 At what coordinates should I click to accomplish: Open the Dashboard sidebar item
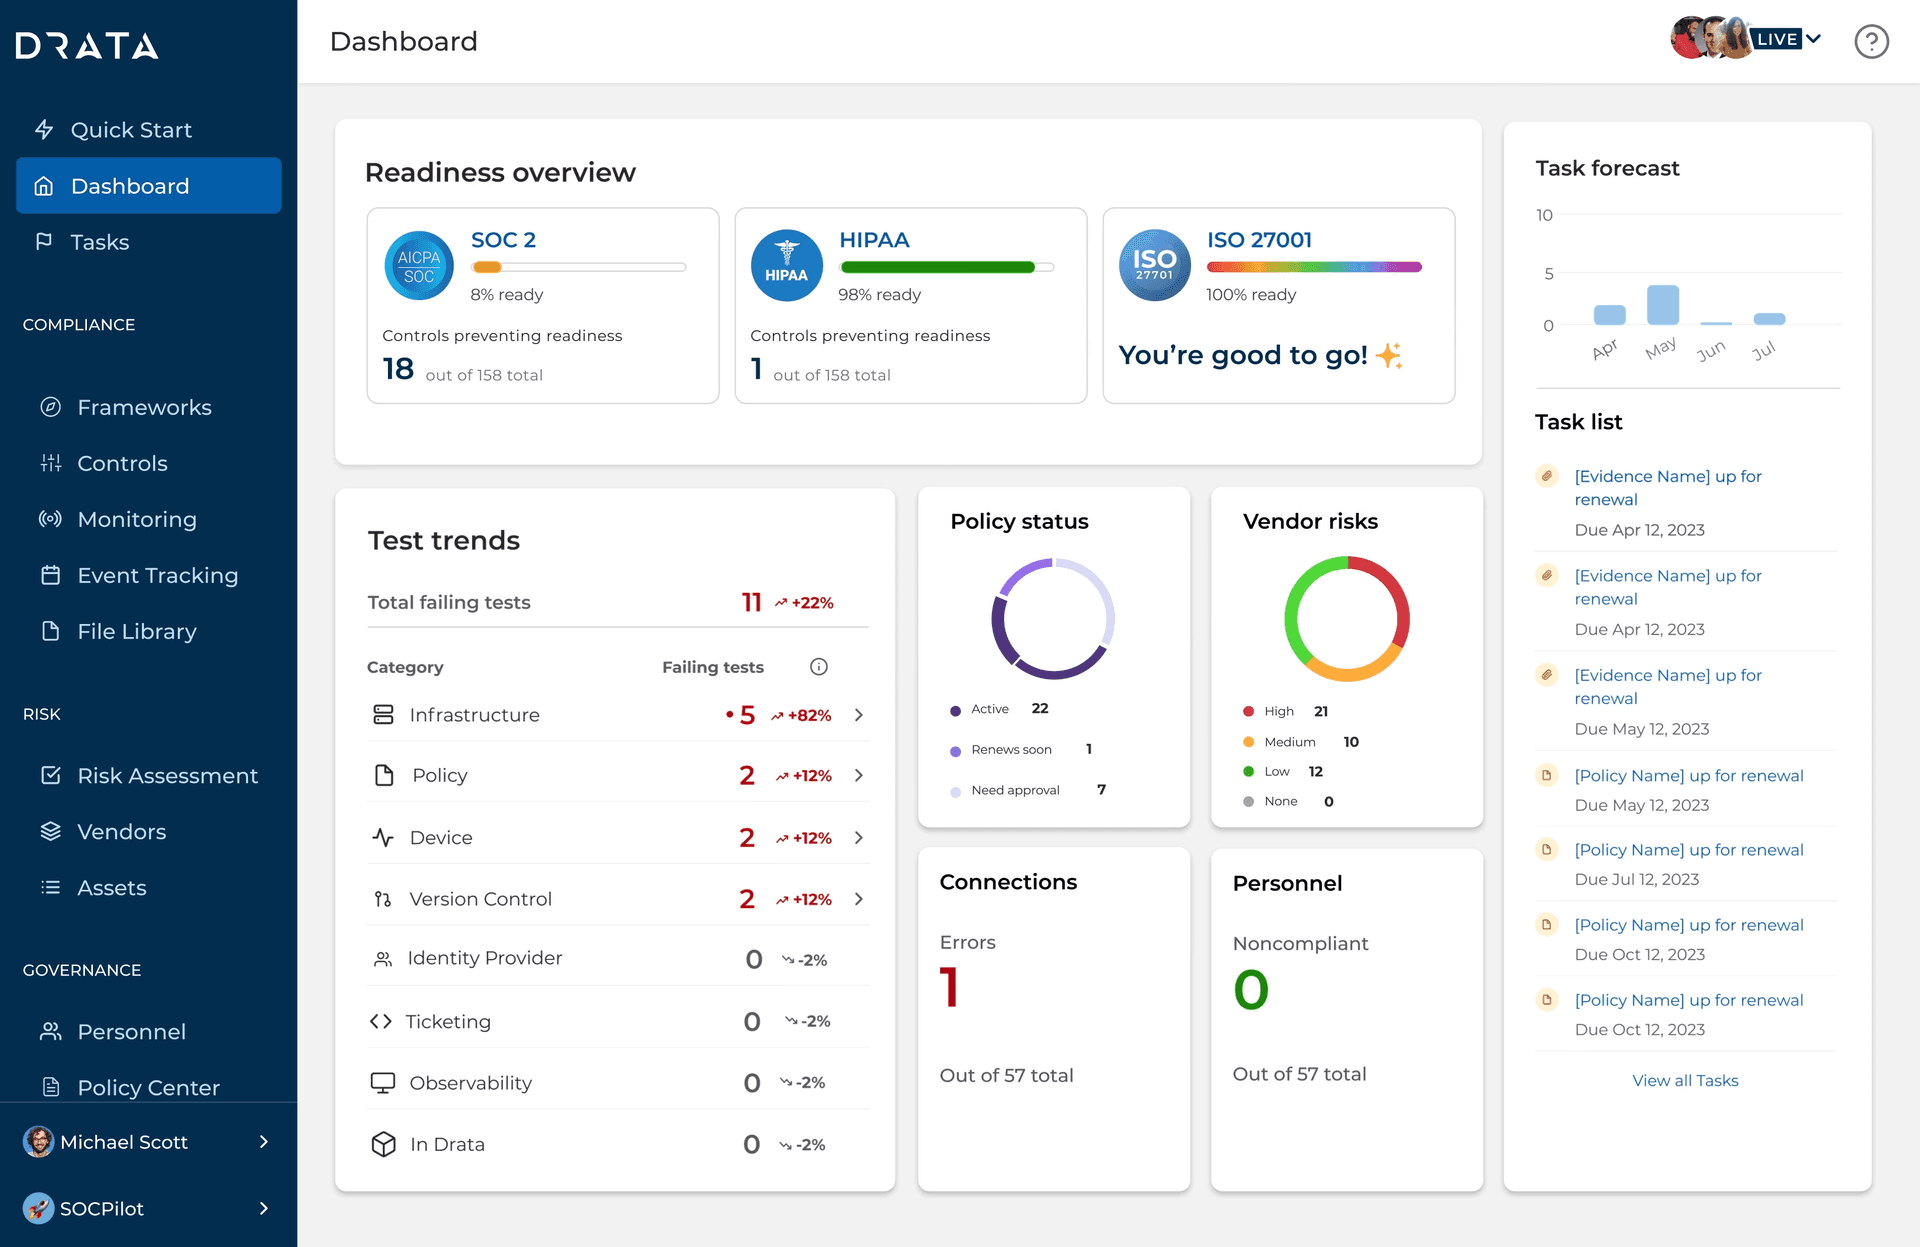pos(130,185)
